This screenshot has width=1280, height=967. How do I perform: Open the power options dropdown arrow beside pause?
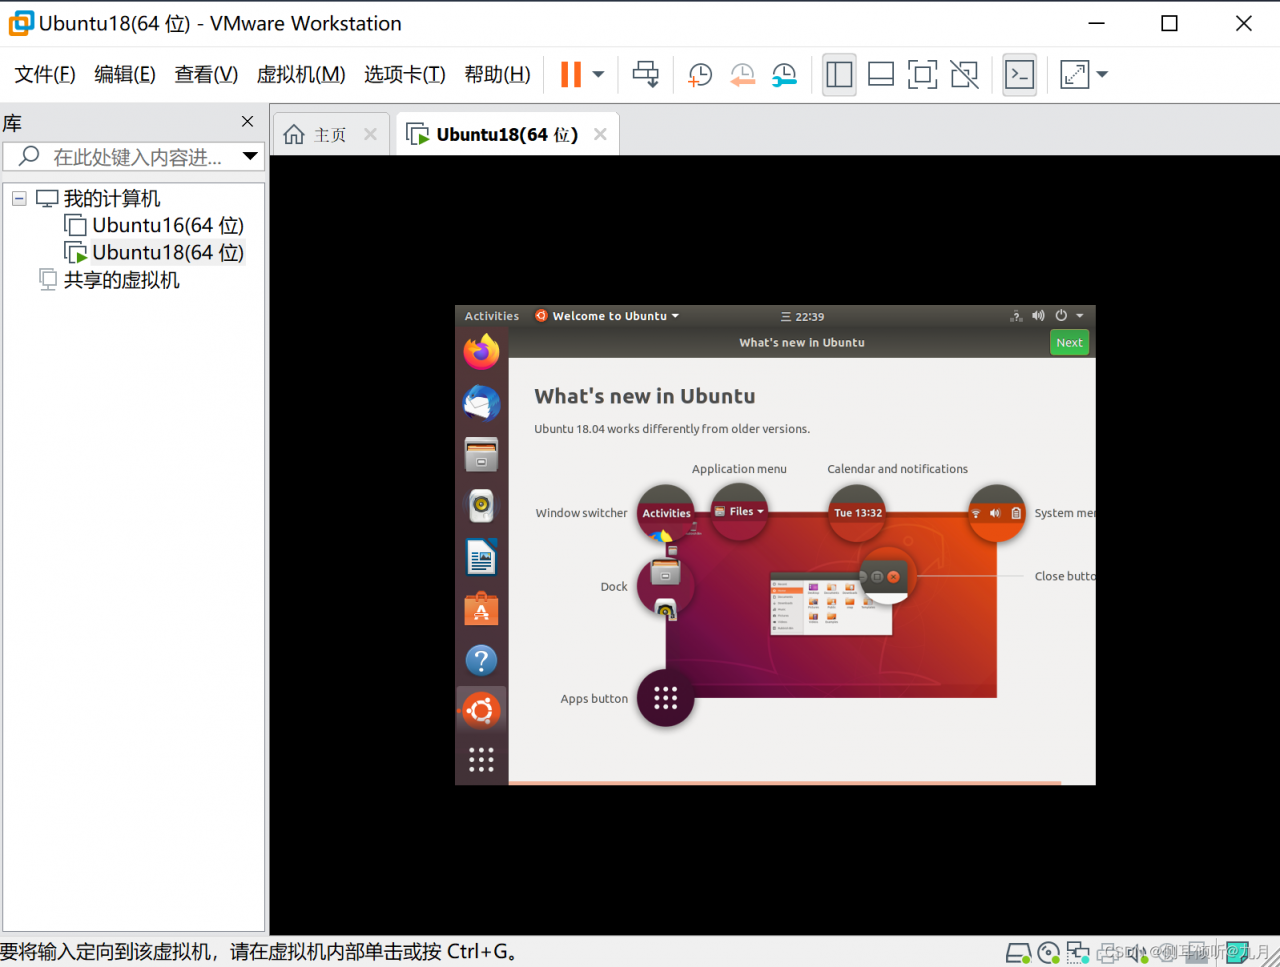pyautogui.click(x=598, y=74)
